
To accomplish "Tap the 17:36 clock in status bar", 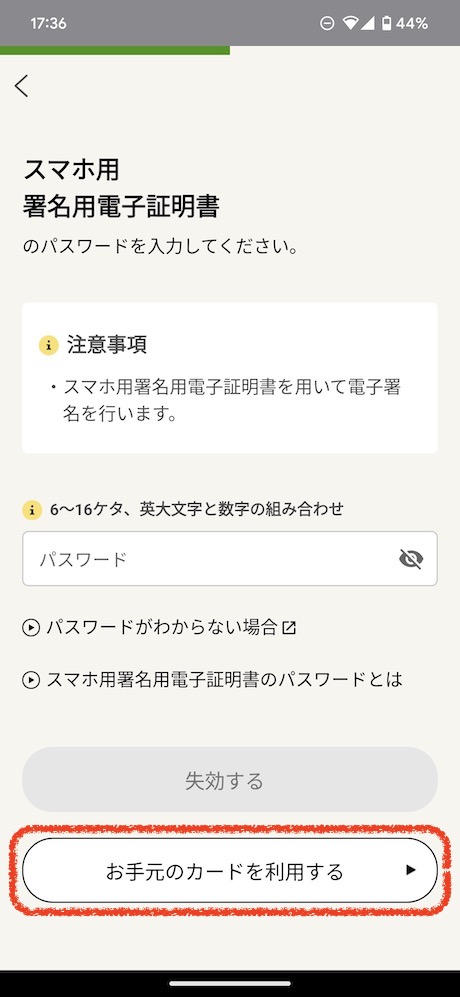I will tap(48, 24).
